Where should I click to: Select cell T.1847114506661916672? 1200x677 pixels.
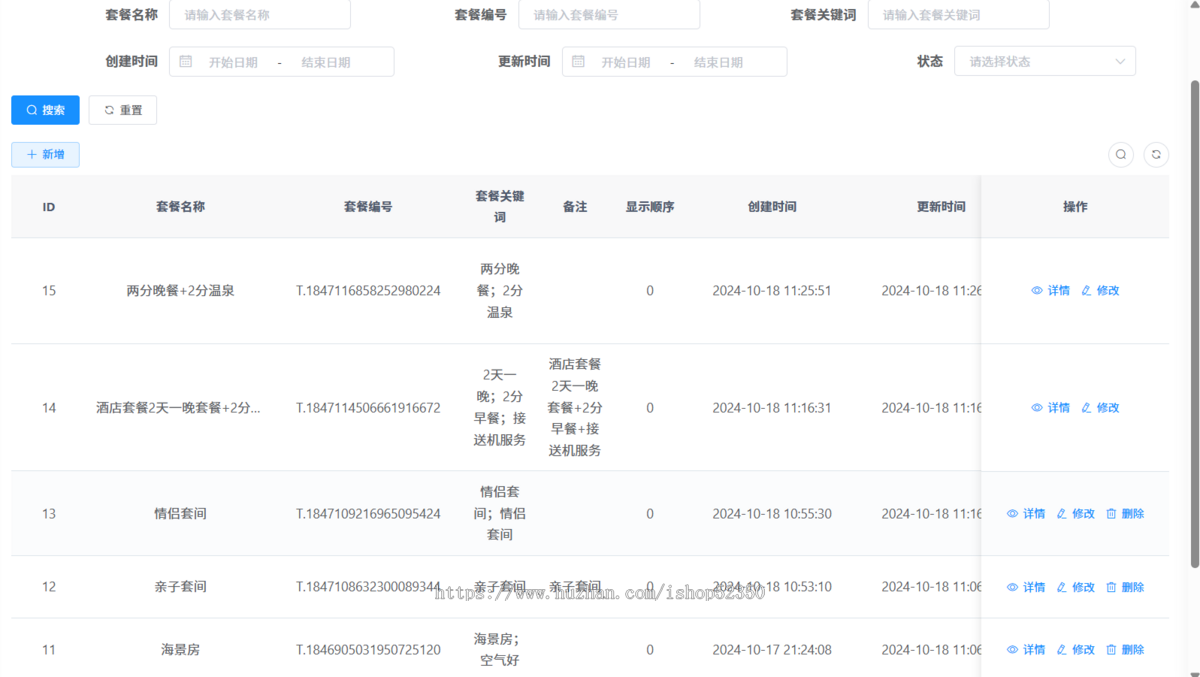click(x=368, y=408)
